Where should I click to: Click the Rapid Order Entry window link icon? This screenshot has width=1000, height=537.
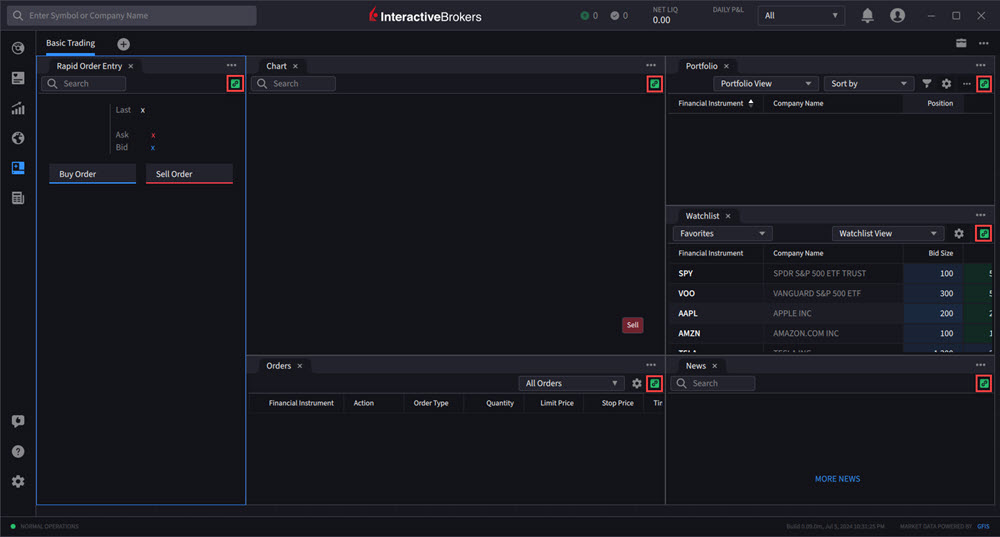click(235, 84)
